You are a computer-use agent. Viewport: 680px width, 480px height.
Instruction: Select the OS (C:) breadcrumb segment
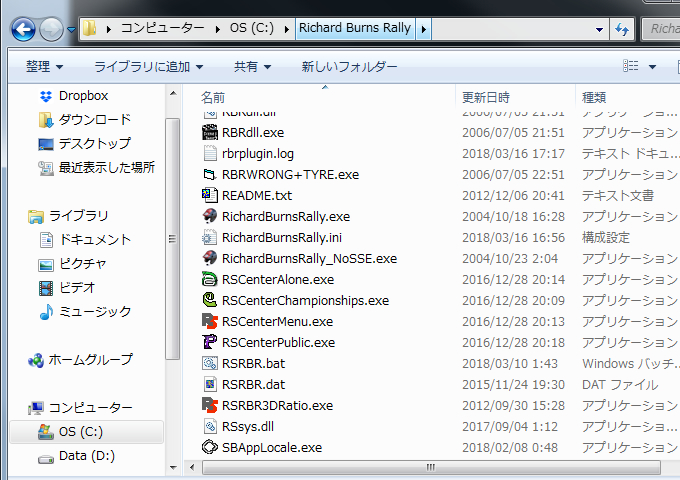coord(252,29)
